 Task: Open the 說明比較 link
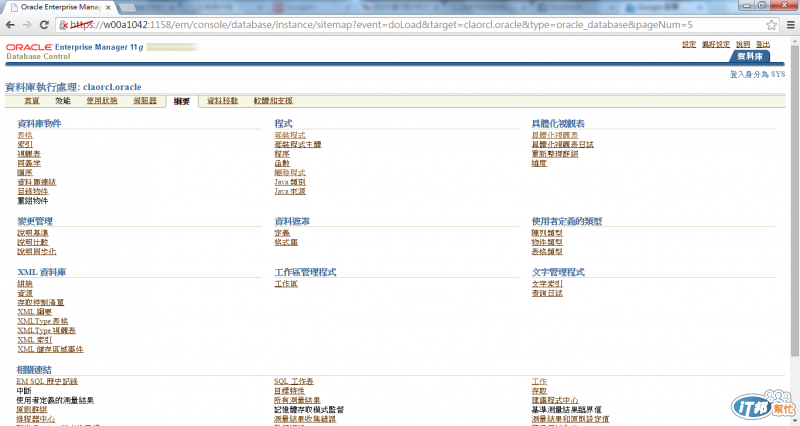tap(33, 242)
